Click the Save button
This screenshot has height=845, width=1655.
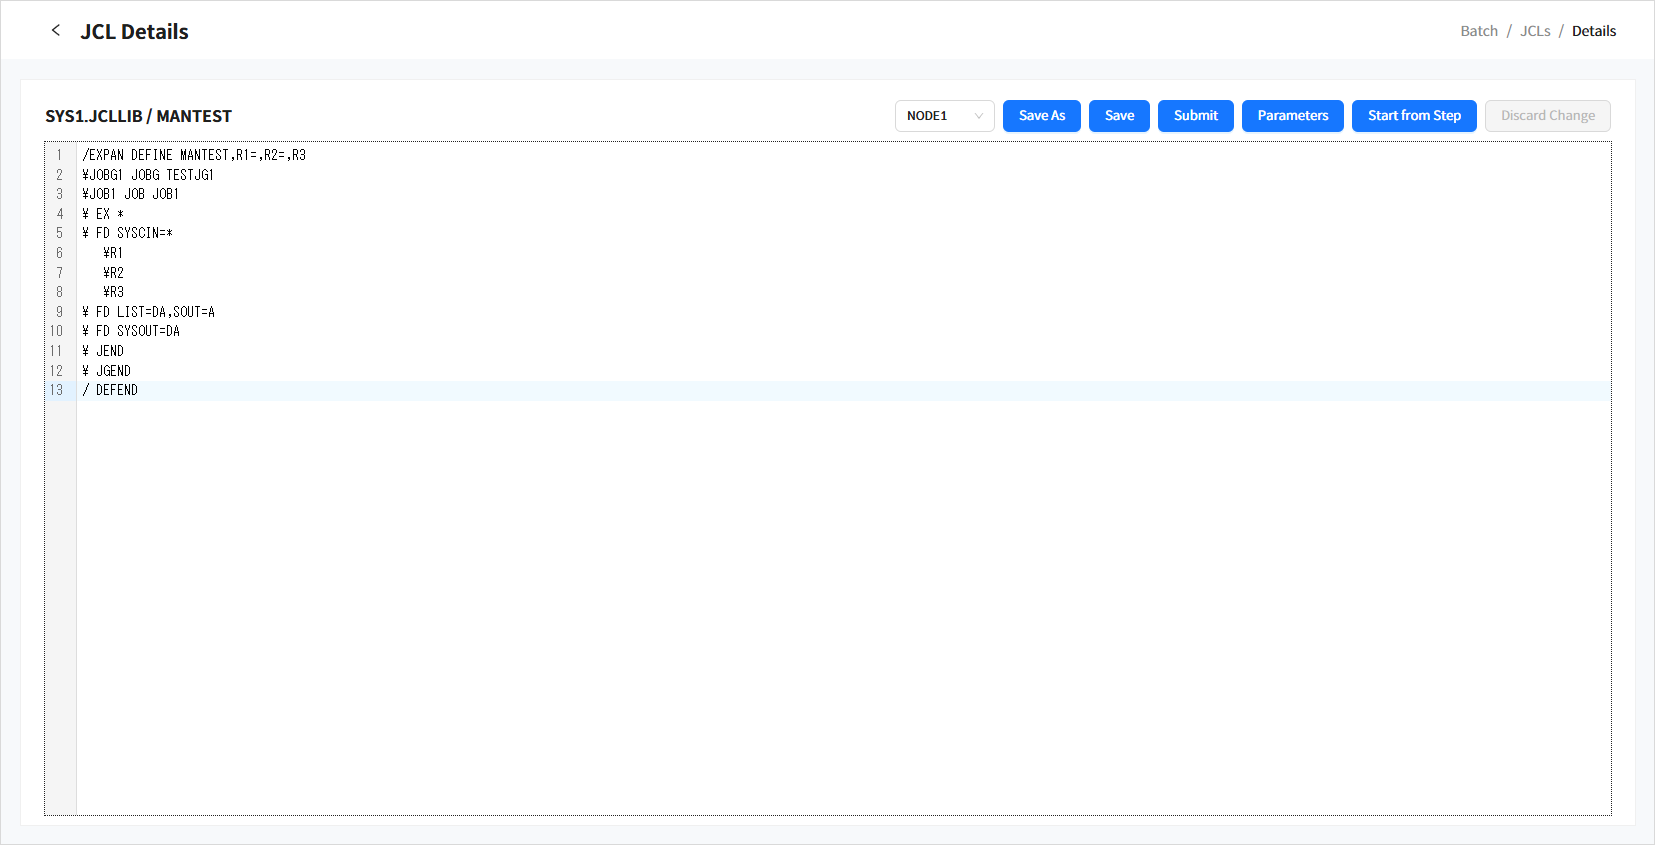point(1119,116)
